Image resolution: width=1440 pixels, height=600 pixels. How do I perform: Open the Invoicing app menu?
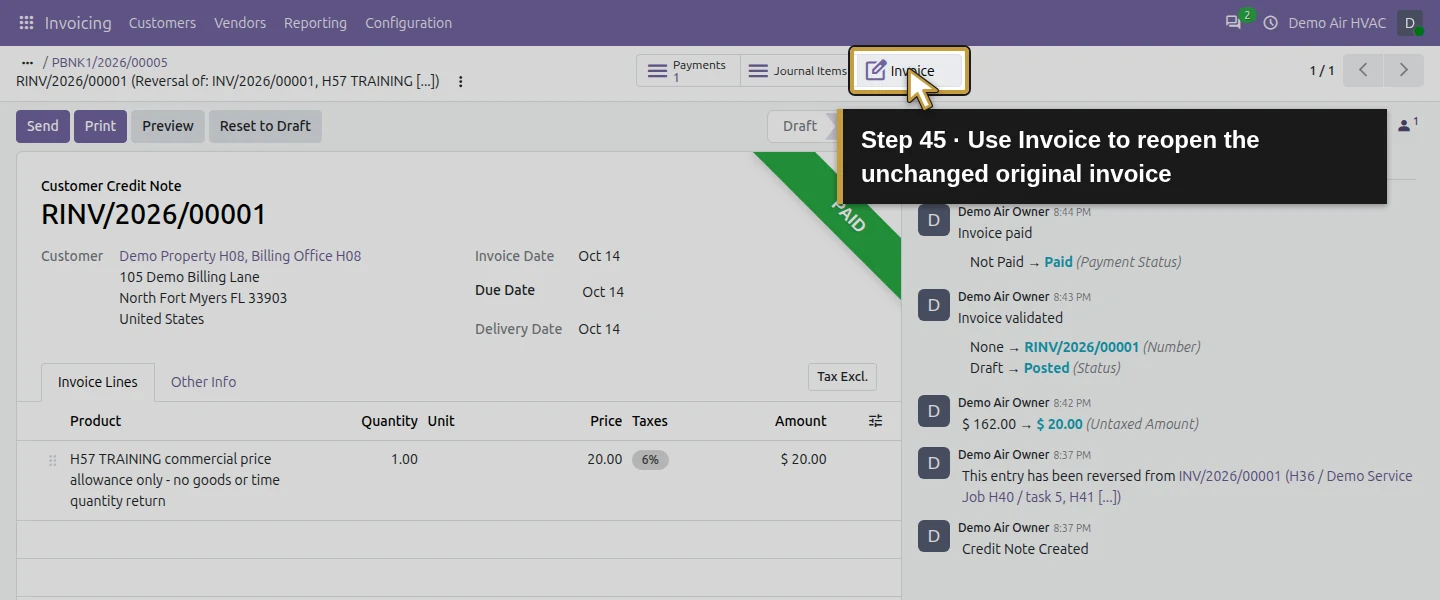click(78, 22)
